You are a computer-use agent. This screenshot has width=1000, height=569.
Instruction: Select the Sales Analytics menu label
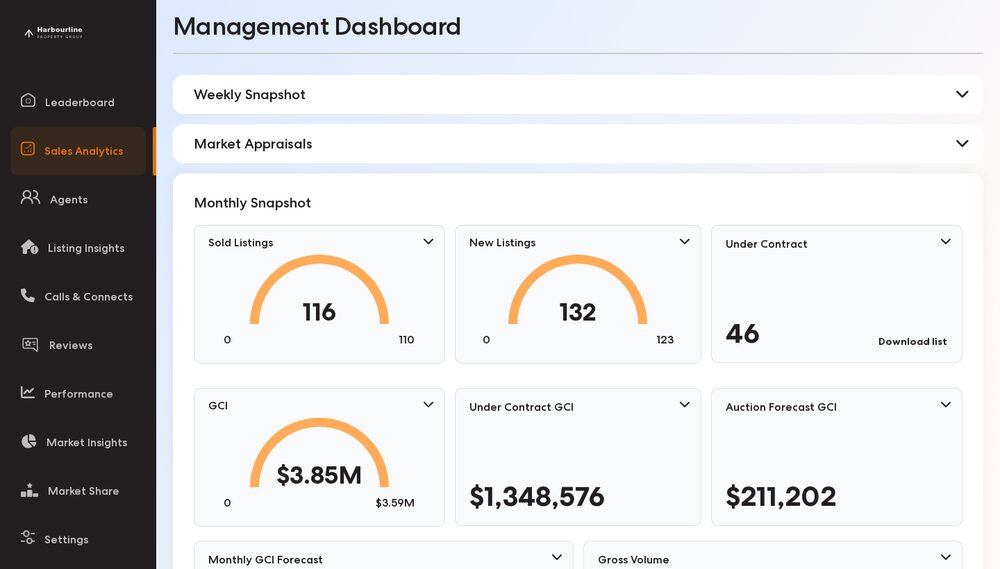pyautogui.click(x=84, y=151)
